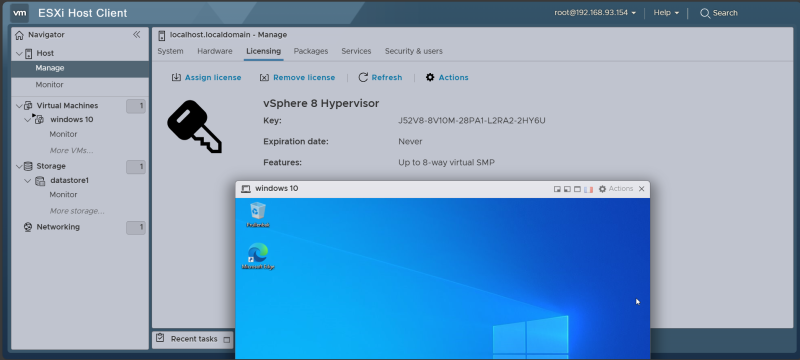
Task: Collapse the windows 10 tree node
Action: (x=28, y=120)
